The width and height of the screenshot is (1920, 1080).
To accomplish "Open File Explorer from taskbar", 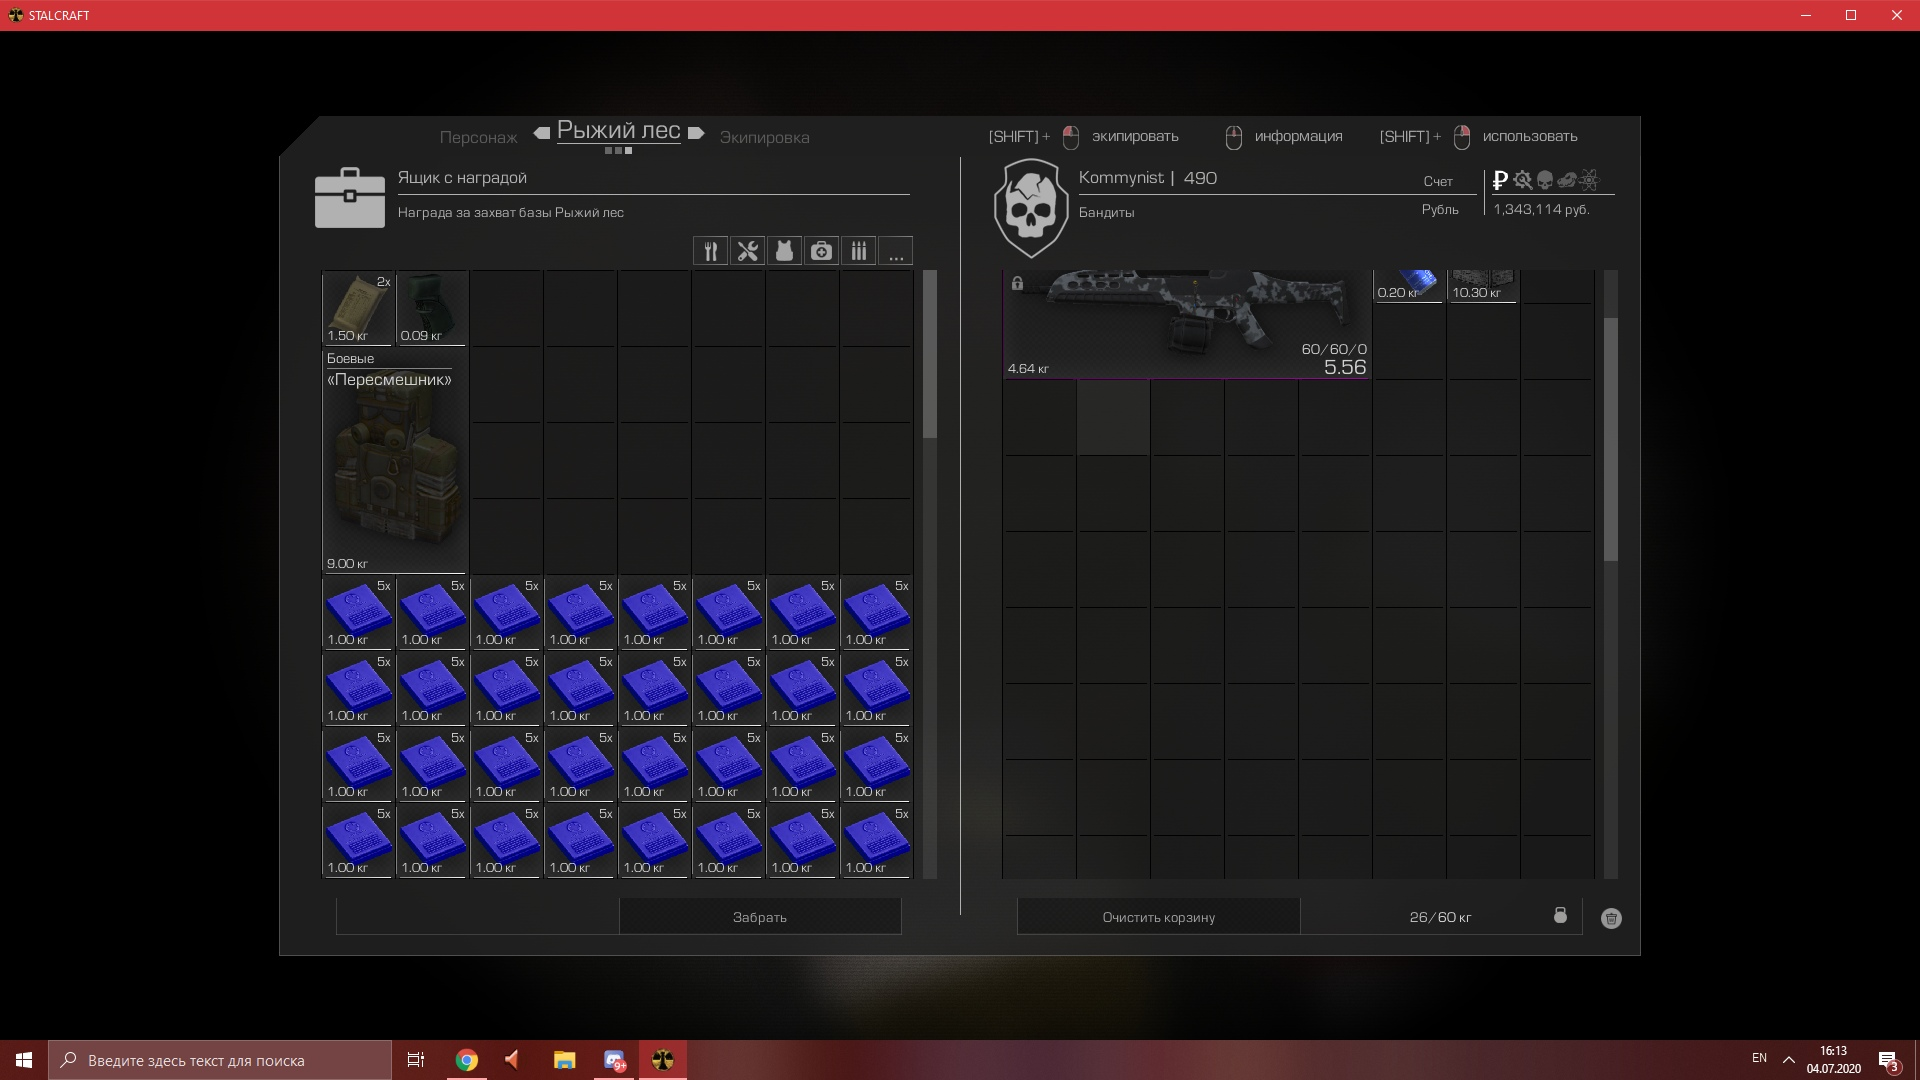I will pos(565,1060).
